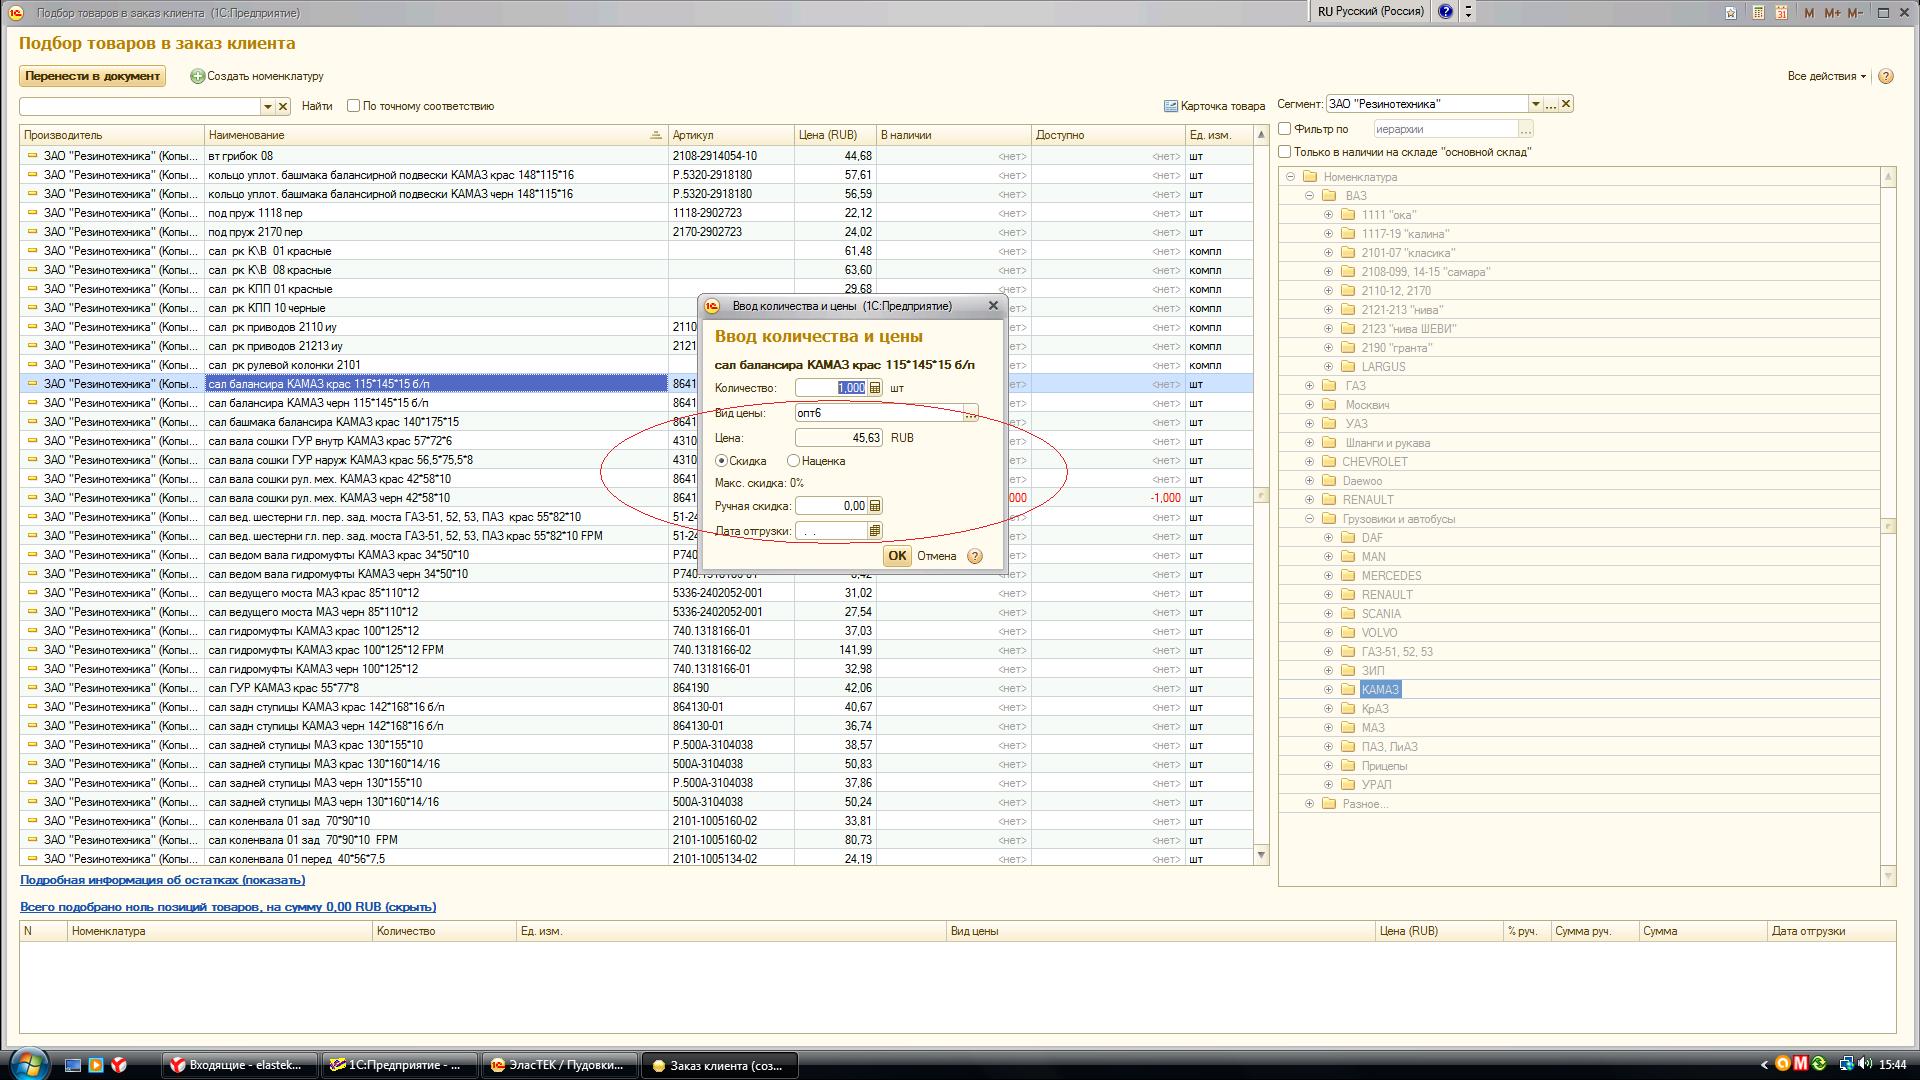This screenshot has width=1920, height=1080.
Task: Open the calendar icon in title bar
Action: [x=1781, y=13]
